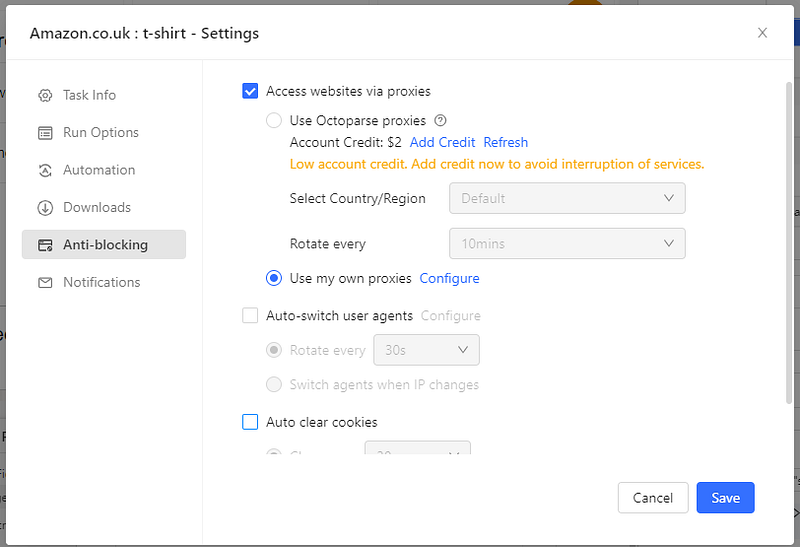Select Use Octoparse proxies radio button
The width and height of the screenshot is (800, 547).
point(274,121)
